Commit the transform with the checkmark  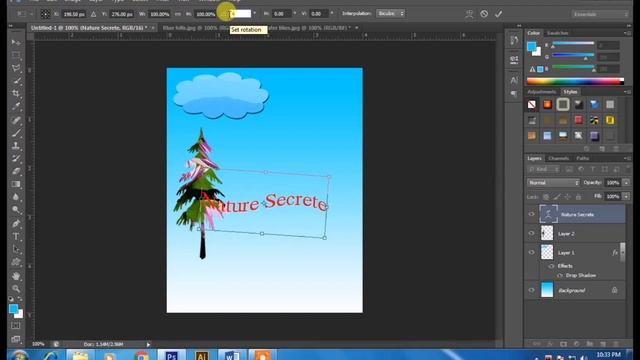[498, 14]
